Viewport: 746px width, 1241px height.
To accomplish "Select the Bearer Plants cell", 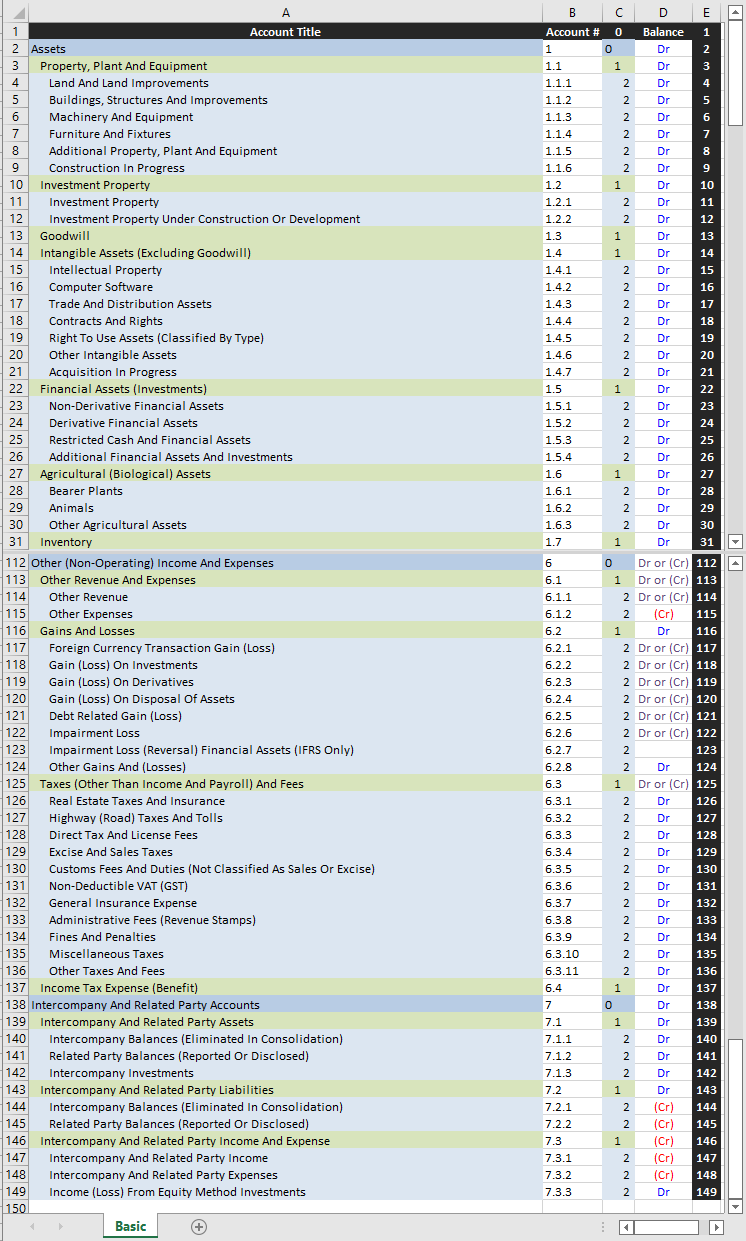I will [x=286, y=491].
